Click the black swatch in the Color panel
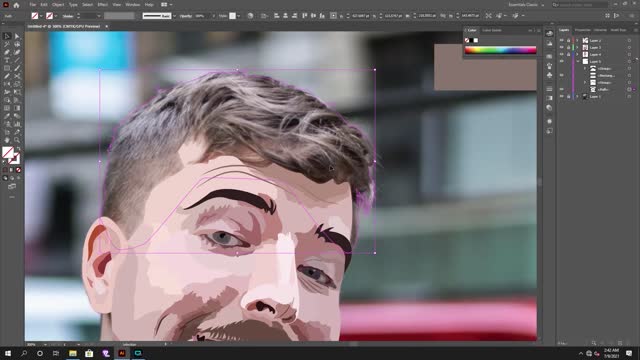 pos(471,40)
